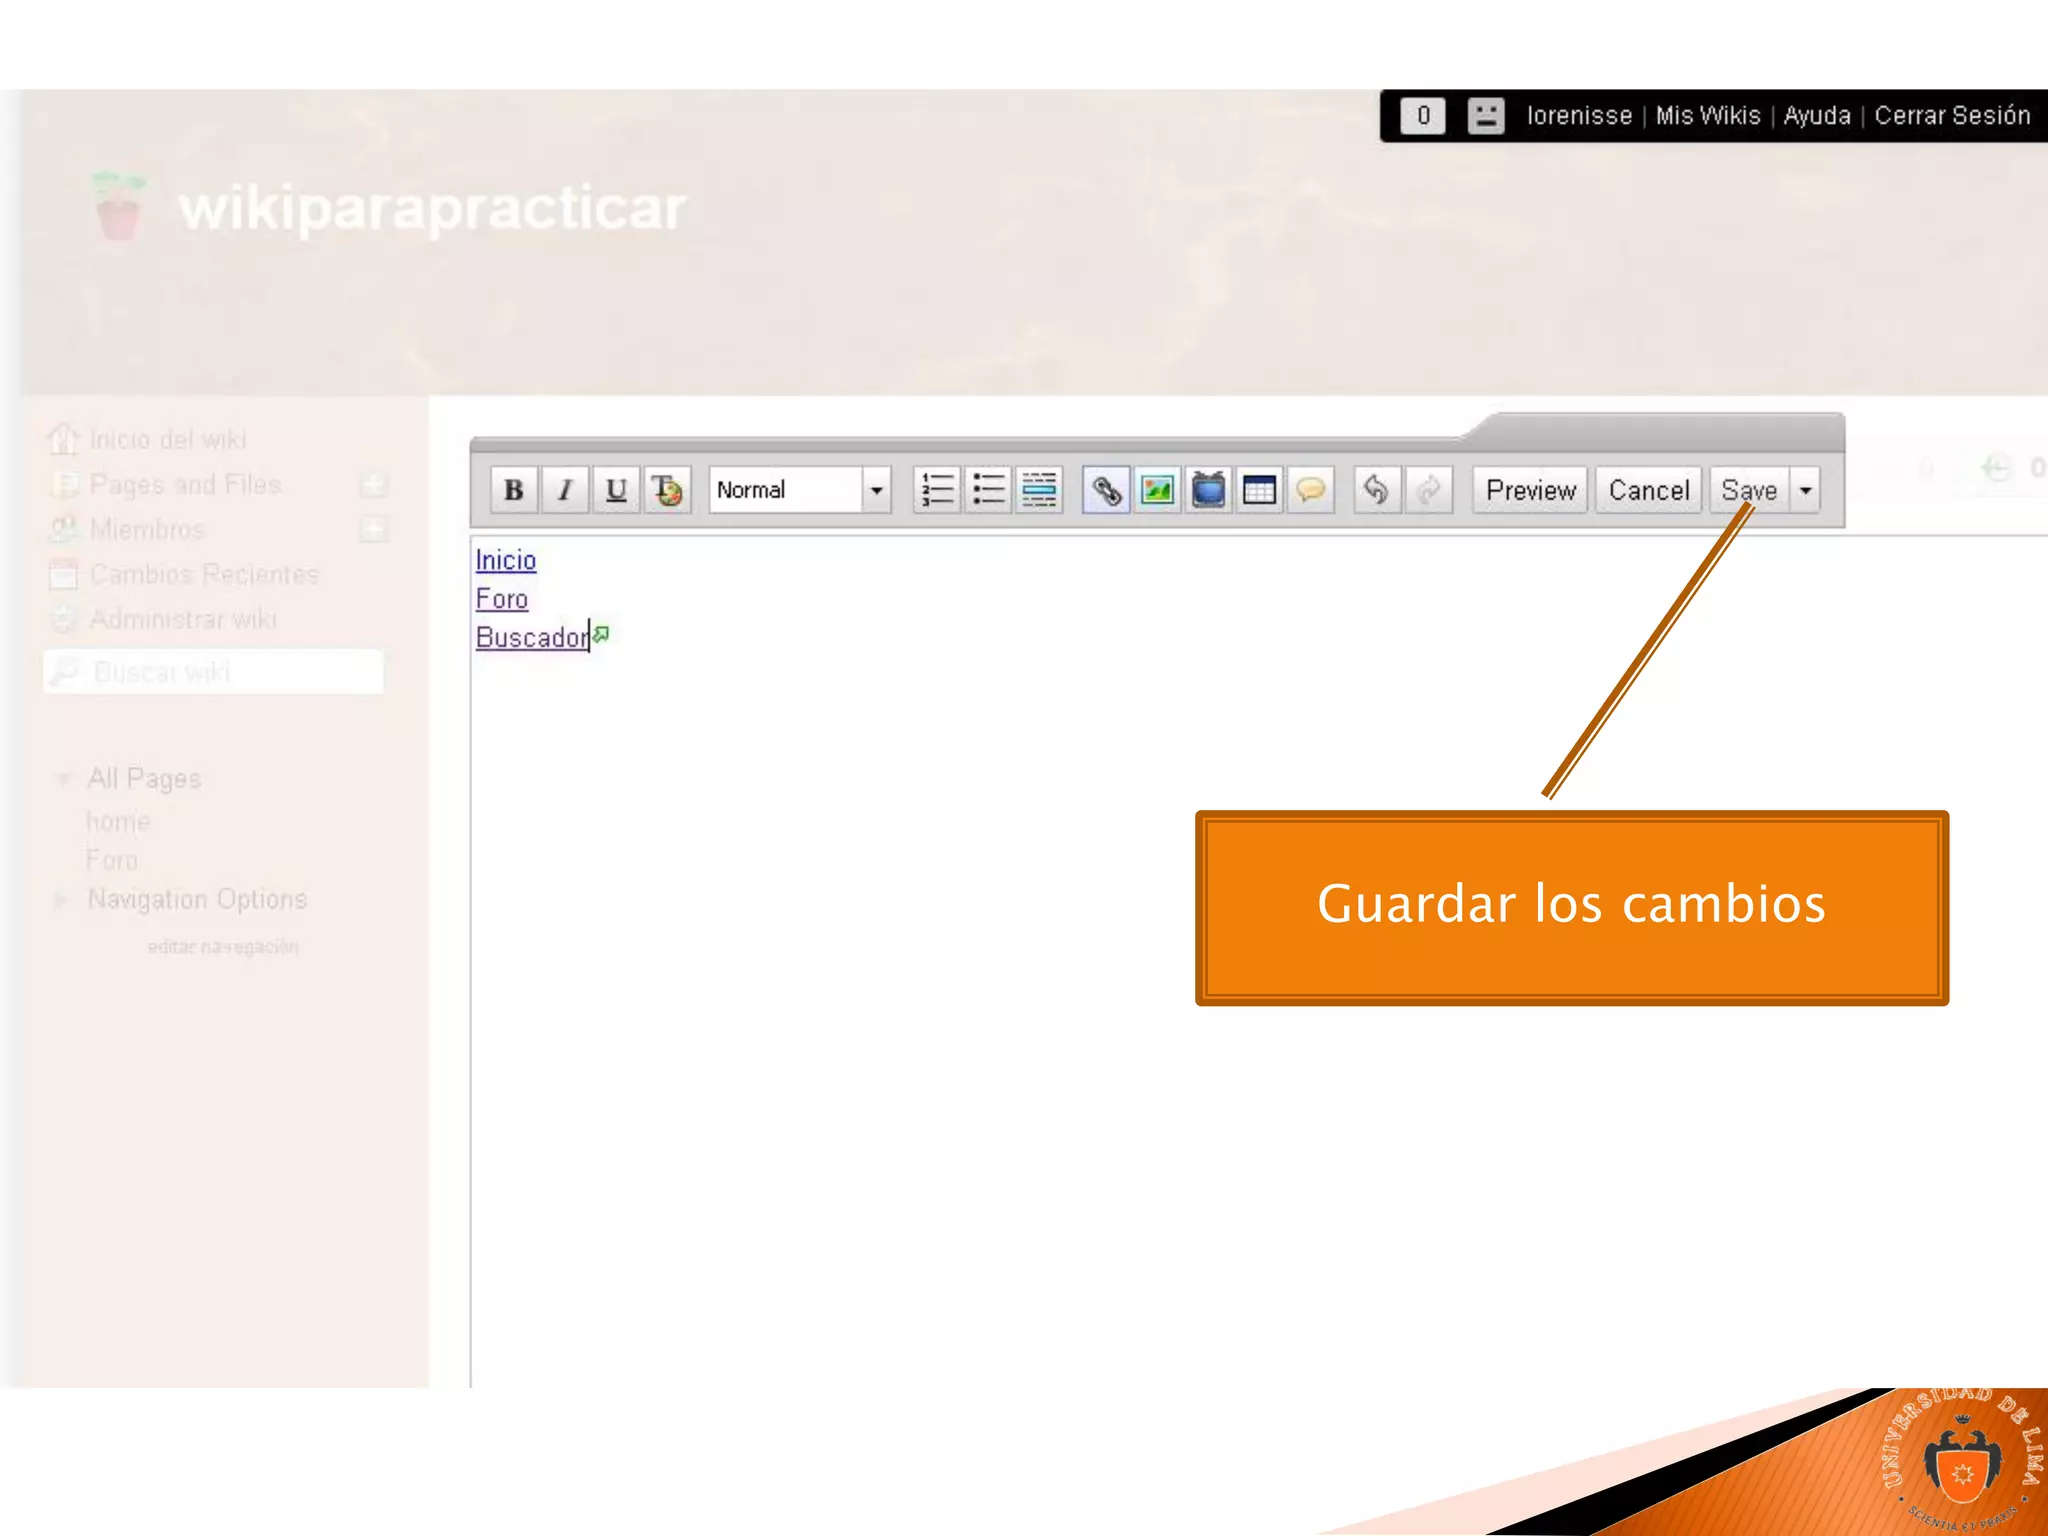
Task: Open the notifications counter showing 0
Action: [1423, 116]
